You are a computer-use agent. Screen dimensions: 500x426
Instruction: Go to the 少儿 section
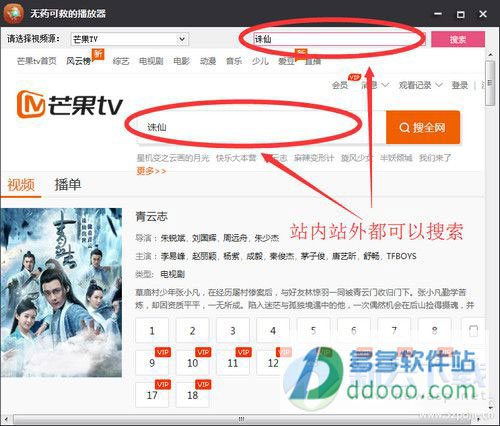(260, 61)
